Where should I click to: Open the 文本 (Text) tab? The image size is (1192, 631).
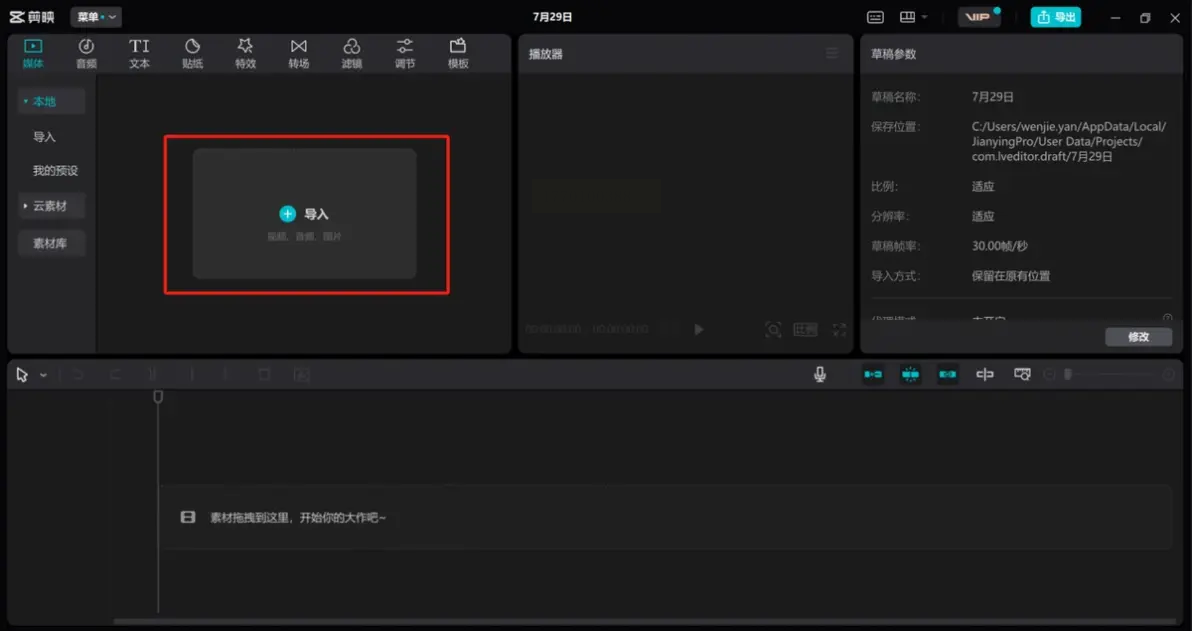139,54
